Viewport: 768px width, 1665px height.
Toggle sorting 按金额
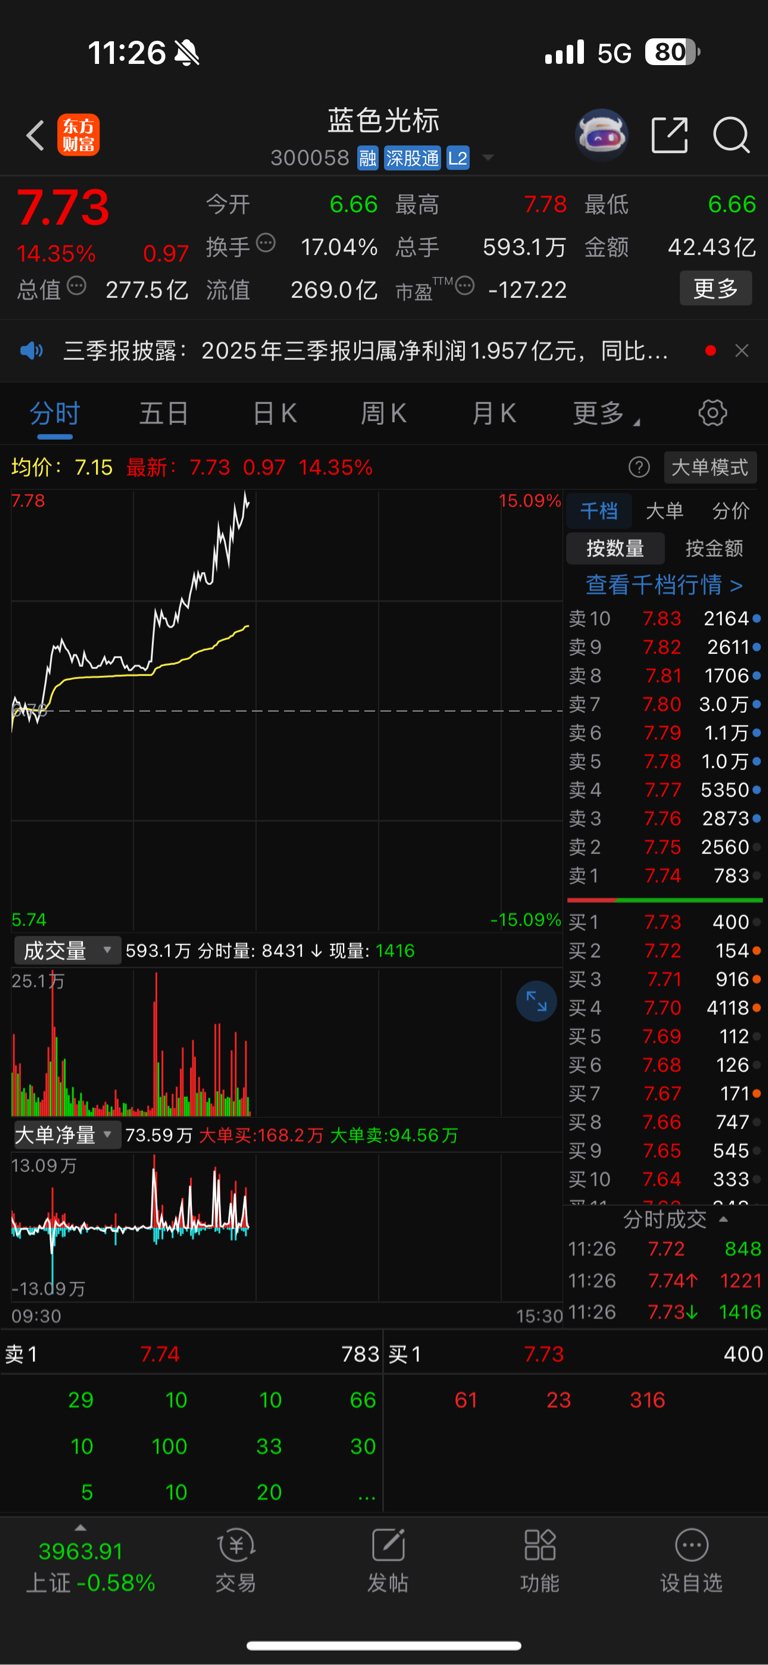[x=714, y=548]
